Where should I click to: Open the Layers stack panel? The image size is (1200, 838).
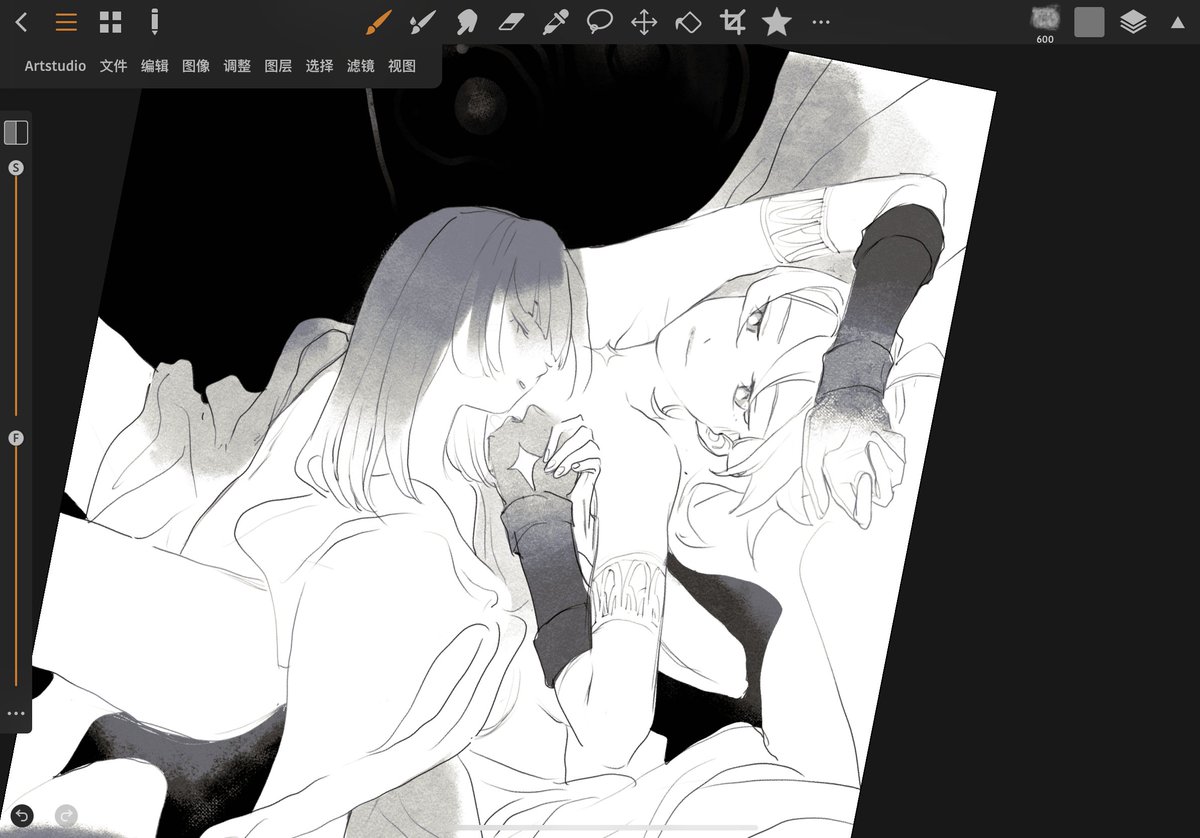coord(1133,22)
